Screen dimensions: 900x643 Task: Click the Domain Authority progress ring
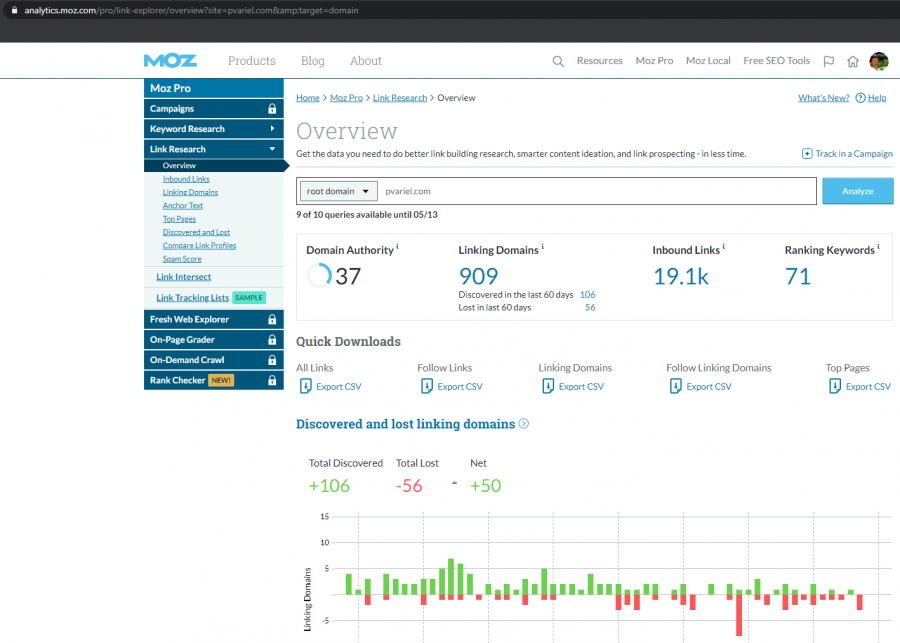319,276
